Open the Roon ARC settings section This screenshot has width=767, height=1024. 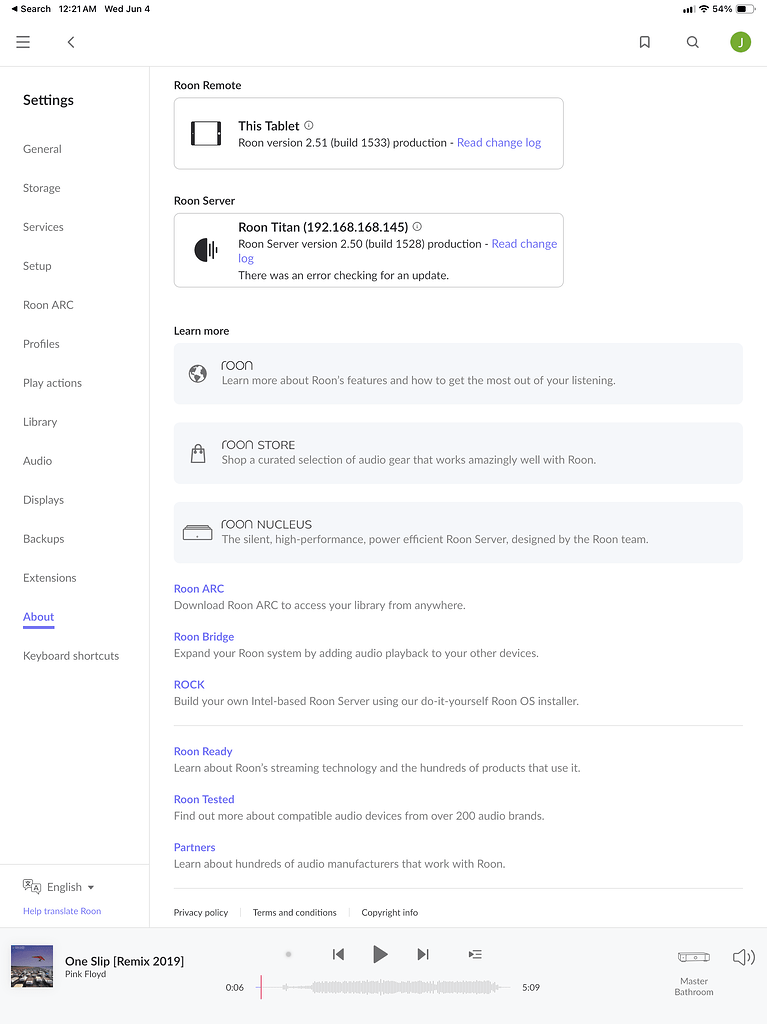[51, 304]
